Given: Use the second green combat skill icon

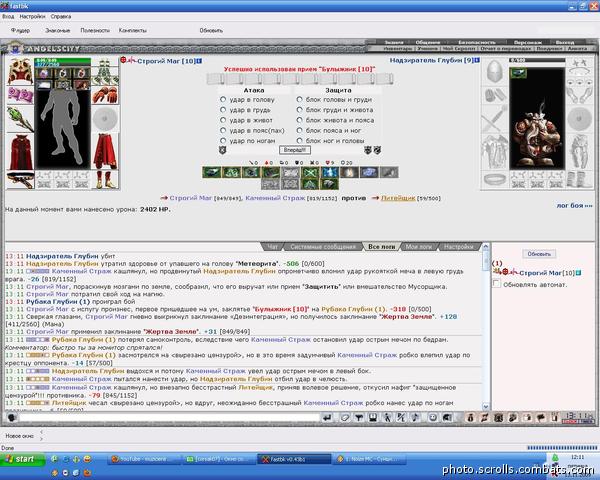Looking at the screenshot, I should 231,172.
